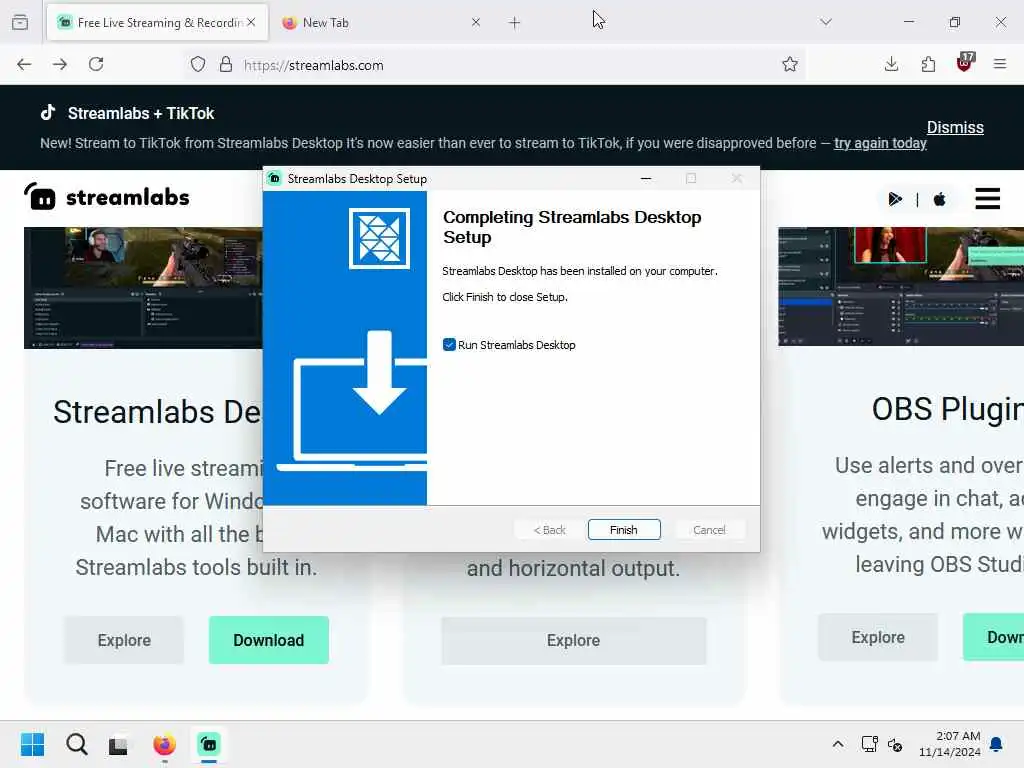Open a new browser tab
The image size is (1024, 768).
pos(515,23)
